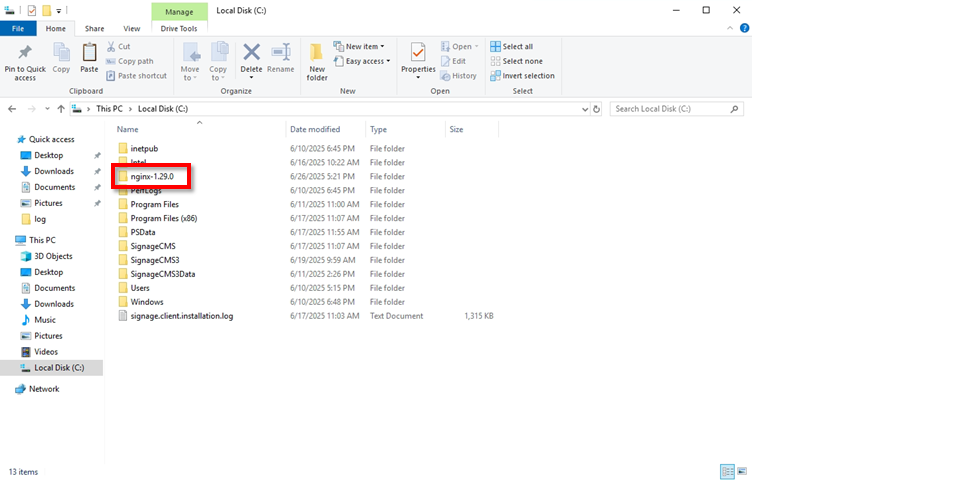Switch to large icons view in status bar

(x=743, y=471)
